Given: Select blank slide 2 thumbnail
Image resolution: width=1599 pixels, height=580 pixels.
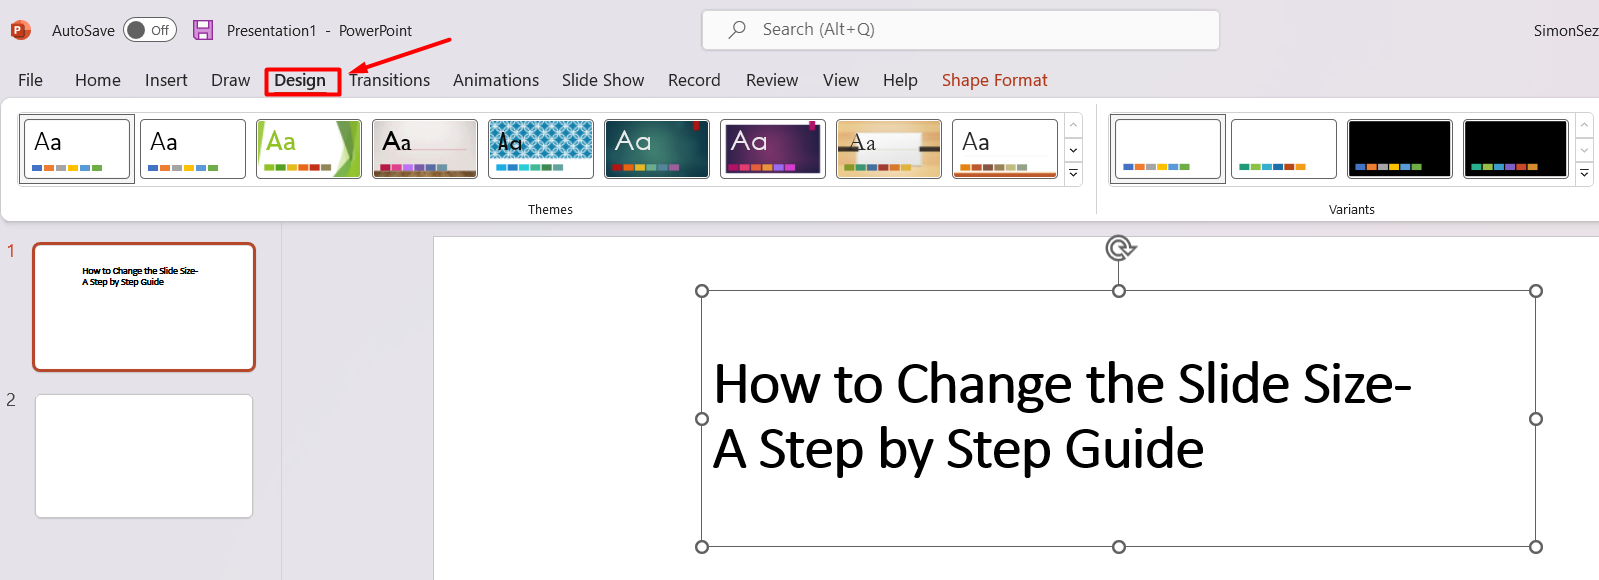Looking at the screenshot, I should [144, 456].
